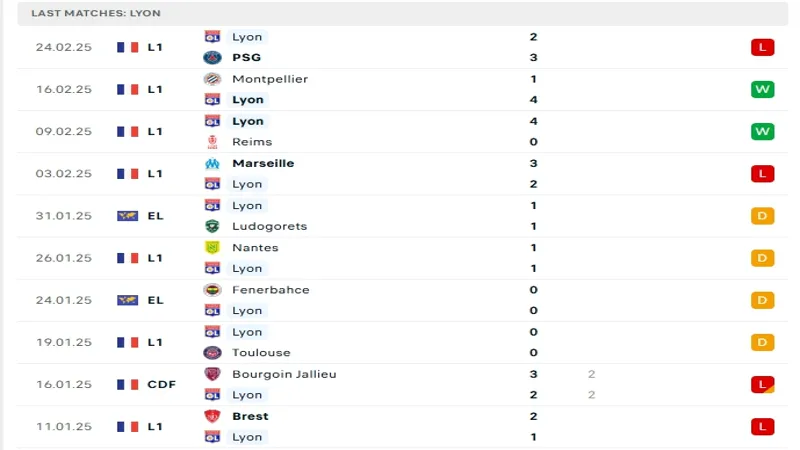Open the Marseille team name link
The width and height of the screenshot is (800, 450).
[x=263, y=163]
